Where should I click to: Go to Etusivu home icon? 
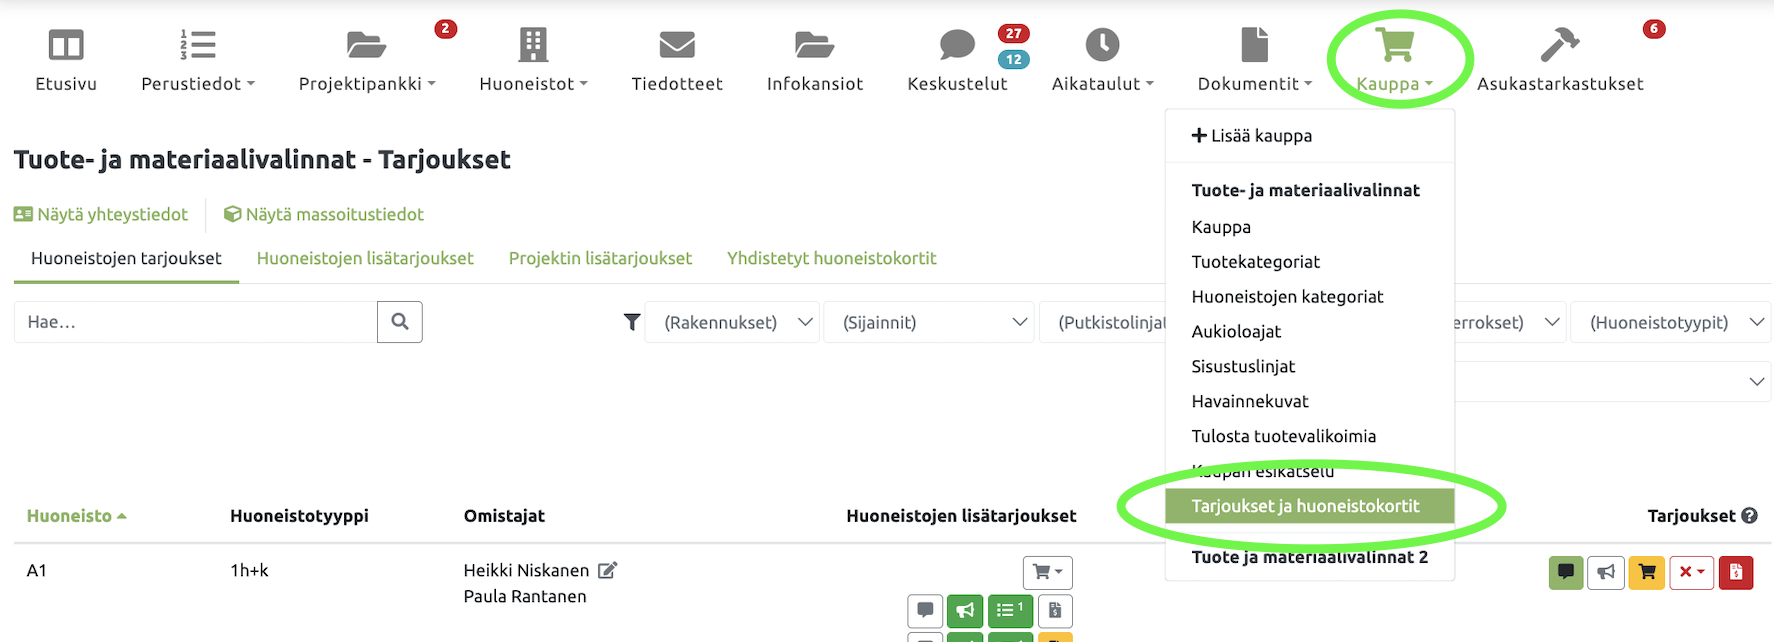click(x=66, y=45)
